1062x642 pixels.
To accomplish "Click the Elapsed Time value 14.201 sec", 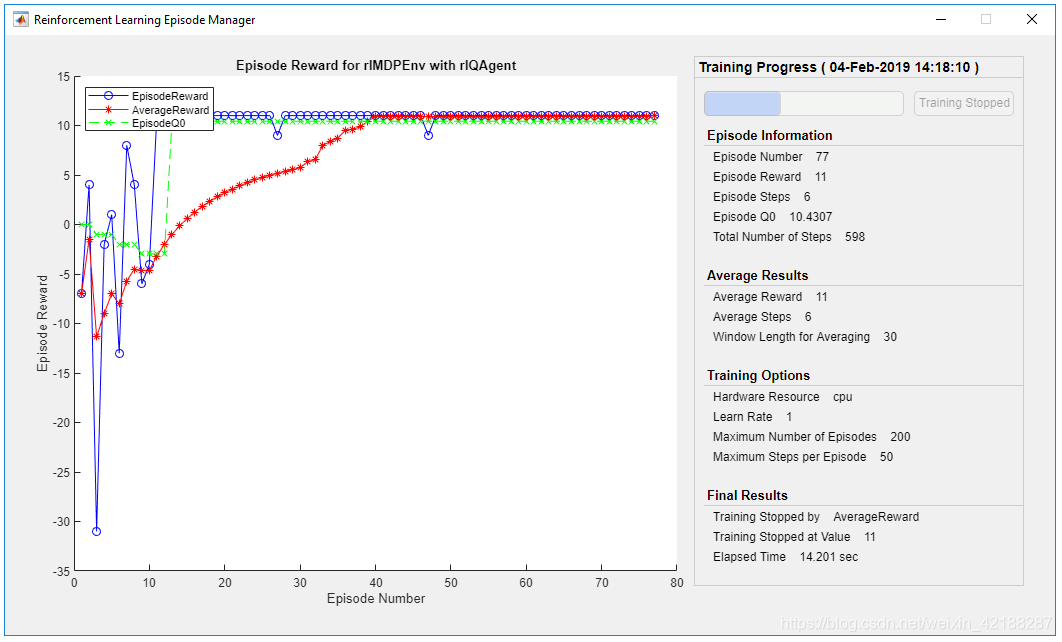I will [829, 557].
